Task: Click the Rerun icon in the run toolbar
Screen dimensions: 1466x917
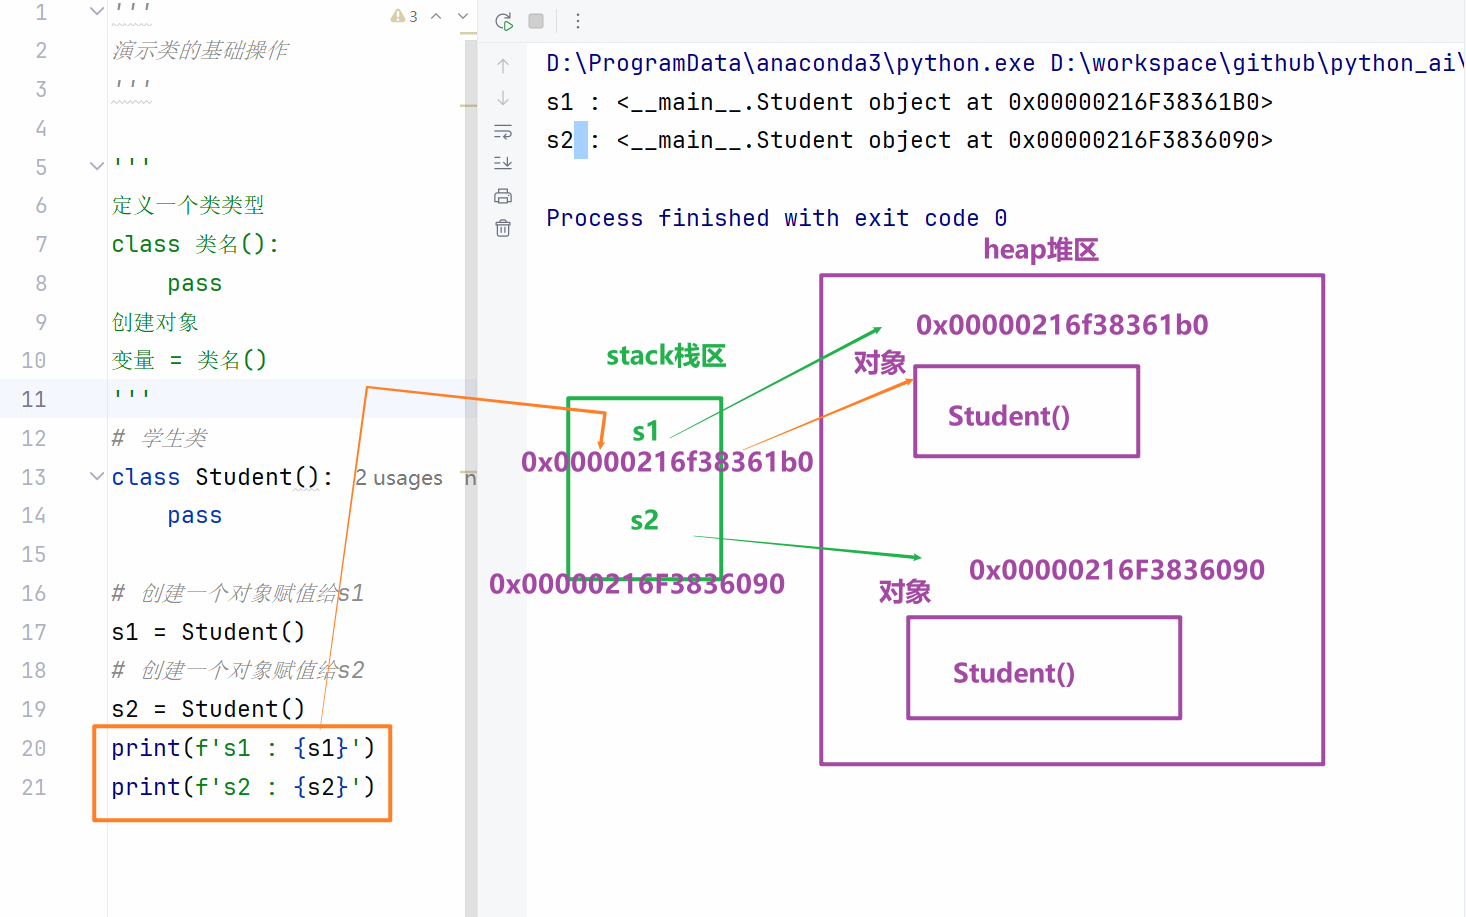Action: pos(504,21)
